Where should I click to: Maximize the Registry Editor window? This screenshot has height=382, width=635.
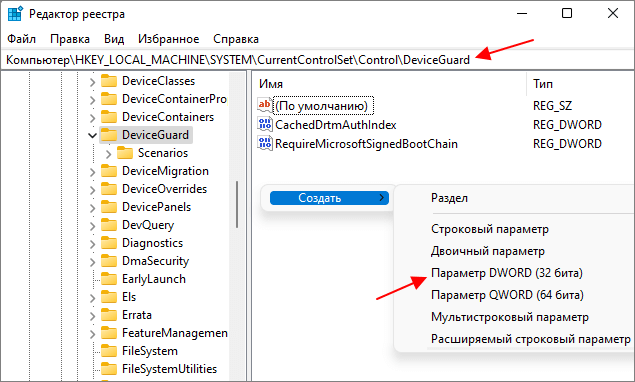coord(567,13)
